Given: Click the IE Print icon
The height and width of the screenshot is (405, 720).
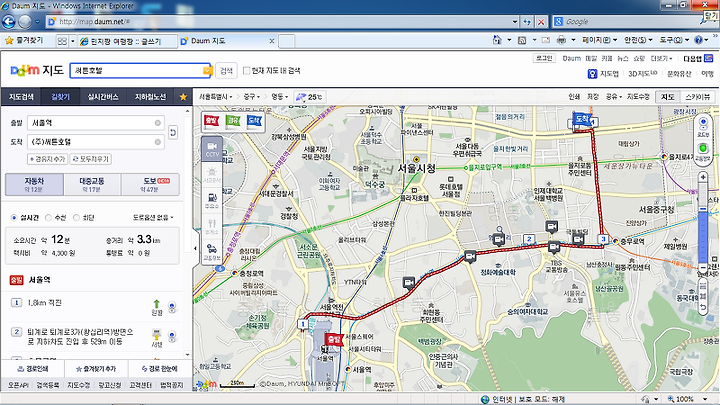Looking at the screenshot, I should click(x=561, y=40).
